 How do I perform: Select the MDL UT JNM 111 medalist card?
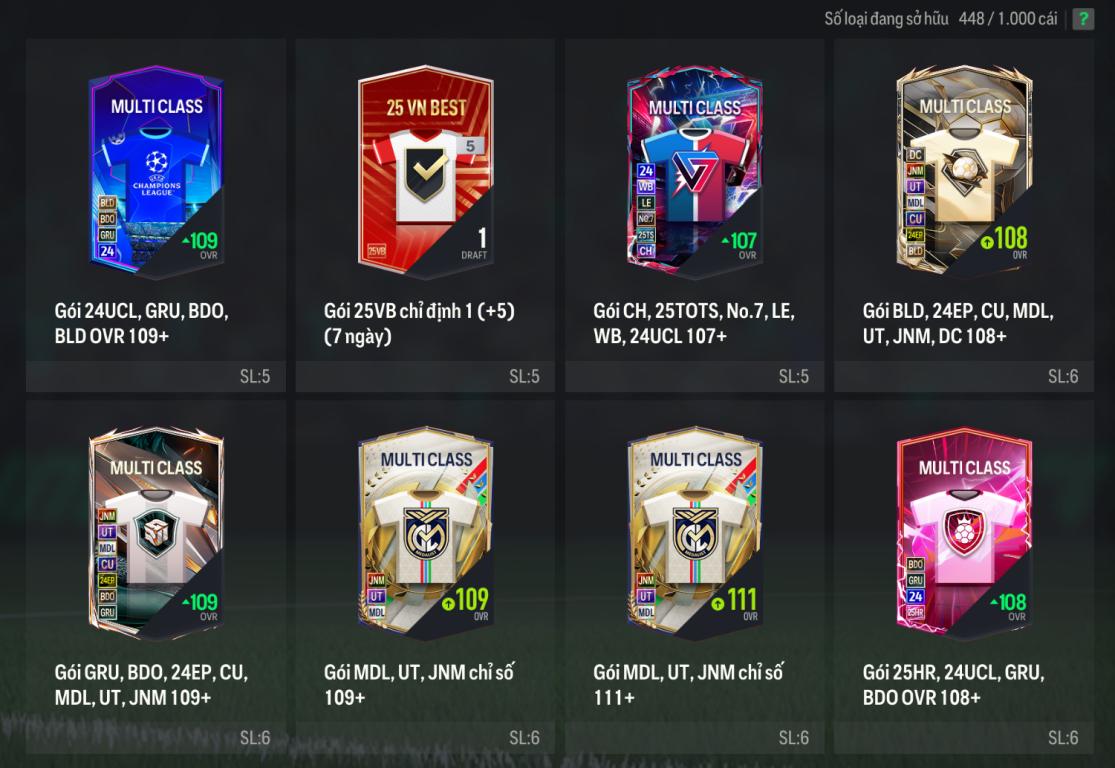pyautogui.click(x=695, y=533)
